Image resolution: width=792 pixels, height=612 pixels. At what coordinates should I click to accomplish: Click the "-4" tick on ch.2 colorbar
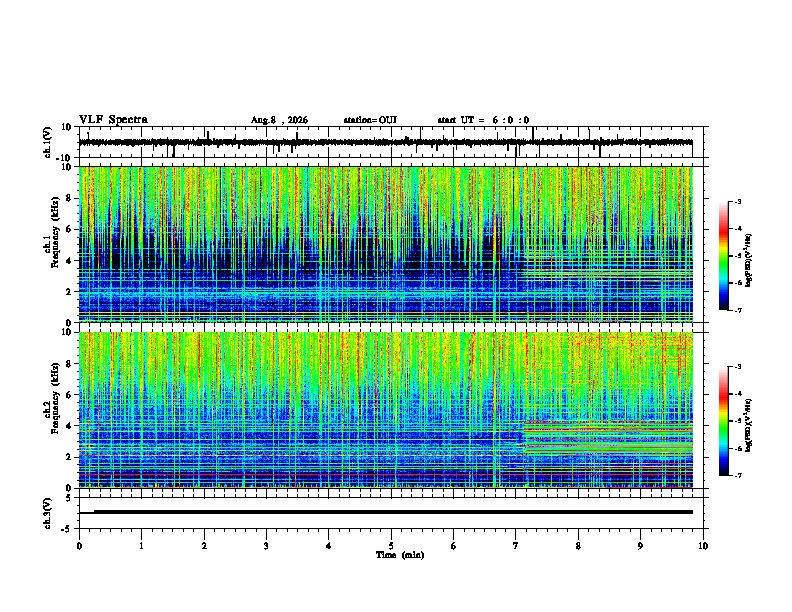(x=738, y=394)
